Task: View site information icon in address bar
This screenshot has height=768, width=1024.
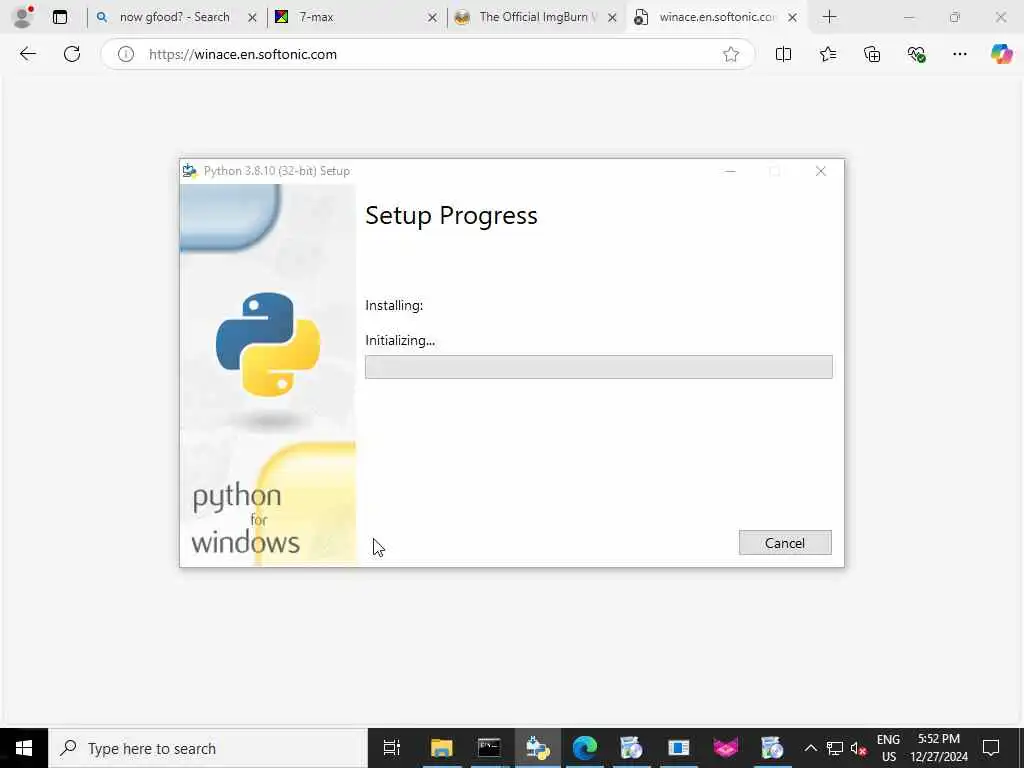Action: click(x=126, y=54)
